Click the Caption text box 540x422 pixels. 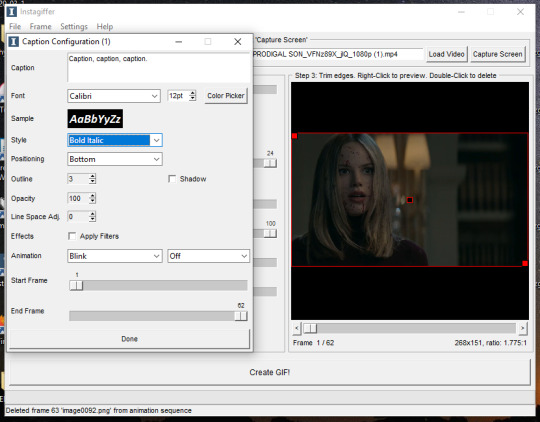pyautogui.click(x=159, y=68)
